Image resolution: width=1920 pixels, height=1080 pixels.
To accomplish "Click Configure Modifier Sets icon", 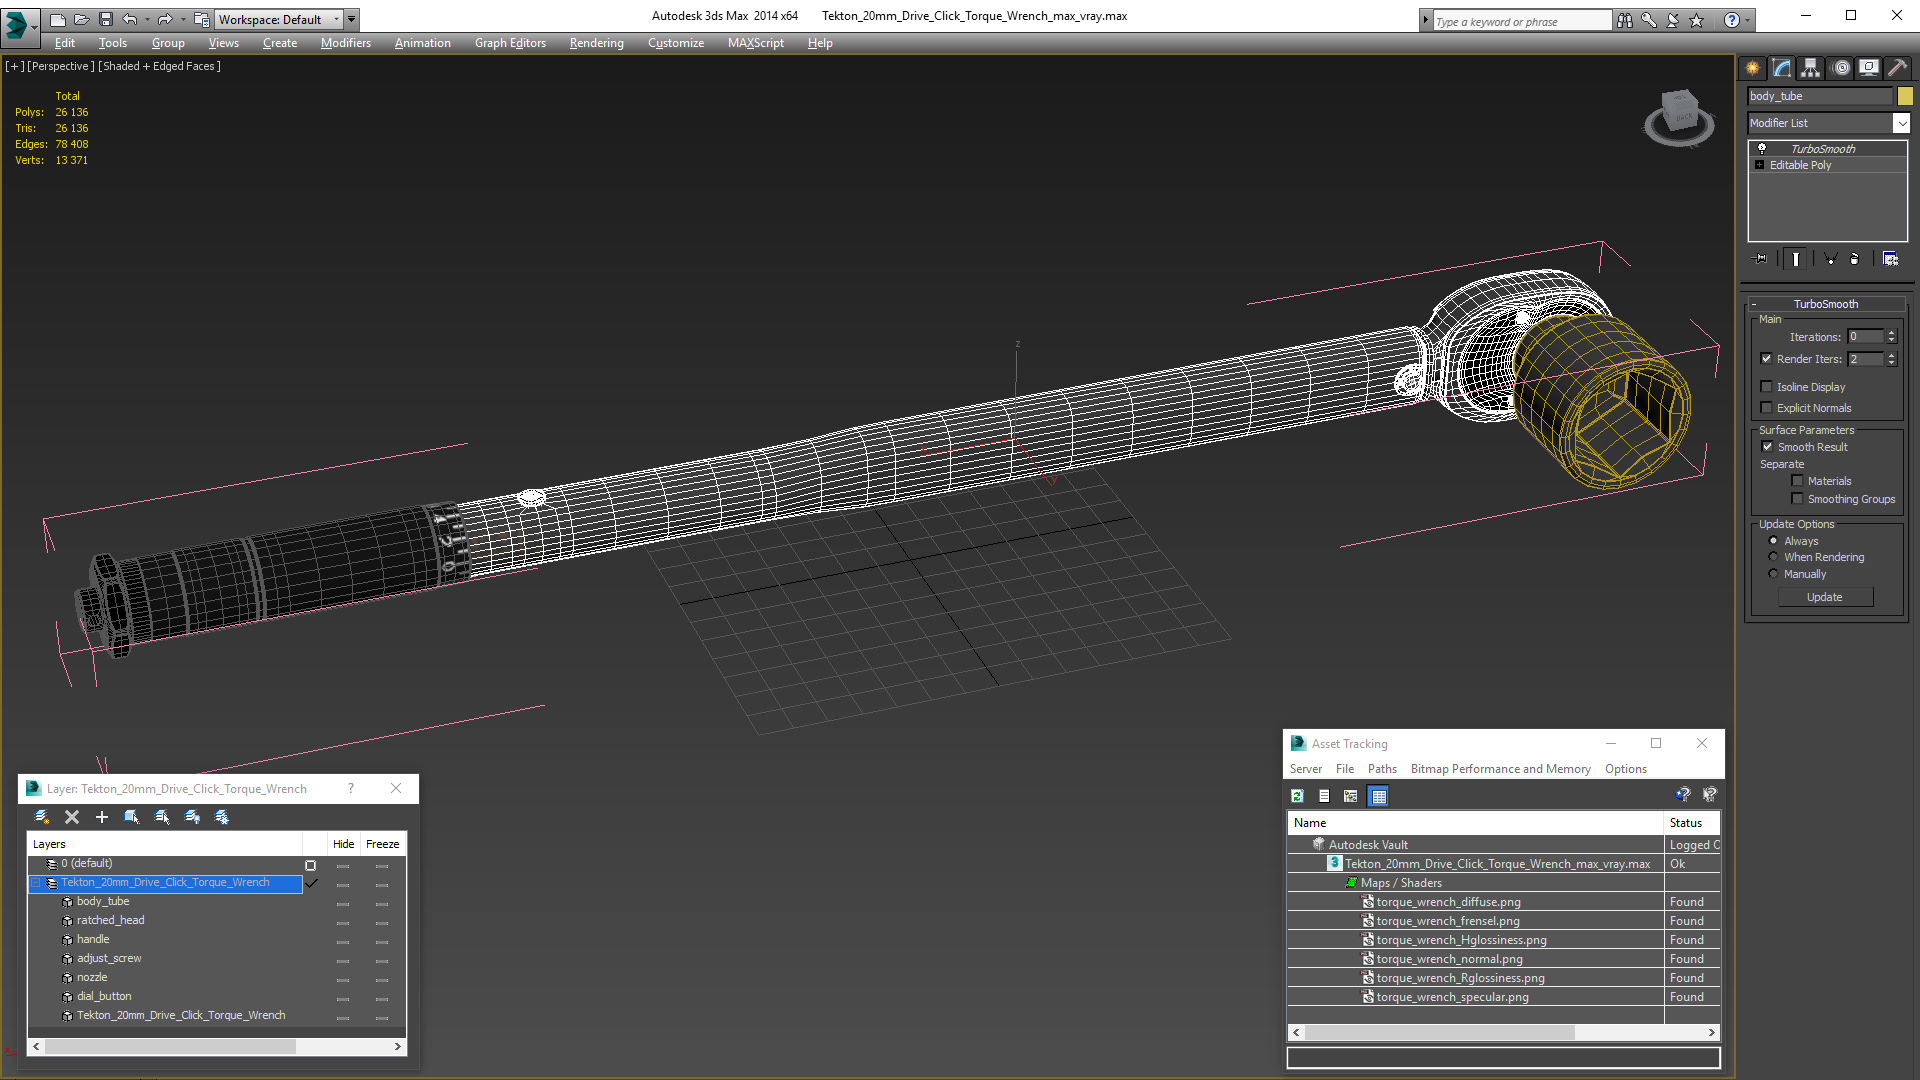I will point(1890,258).
